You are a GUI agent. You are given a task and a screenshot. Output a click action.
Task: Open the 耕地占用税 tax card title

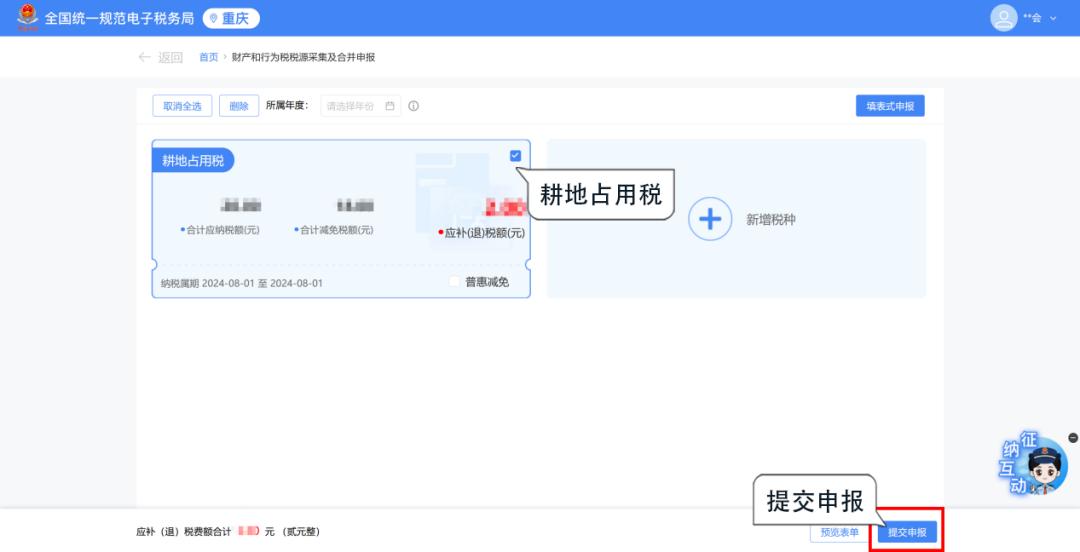coord(193,160)
